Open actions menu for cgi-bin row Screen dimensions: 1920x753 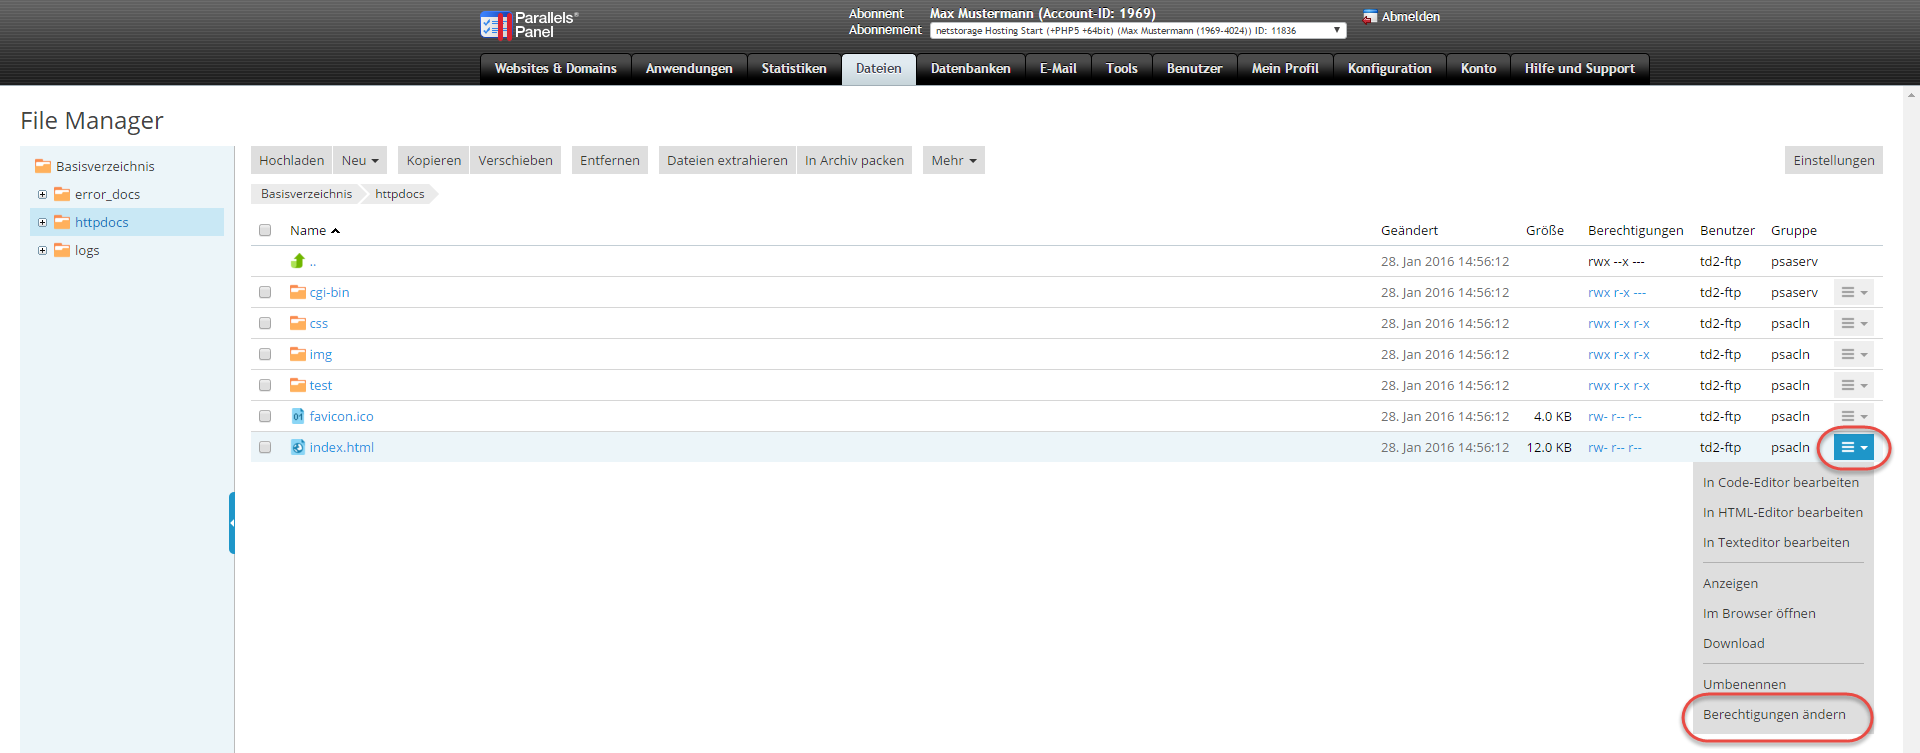coord(1854,292)
